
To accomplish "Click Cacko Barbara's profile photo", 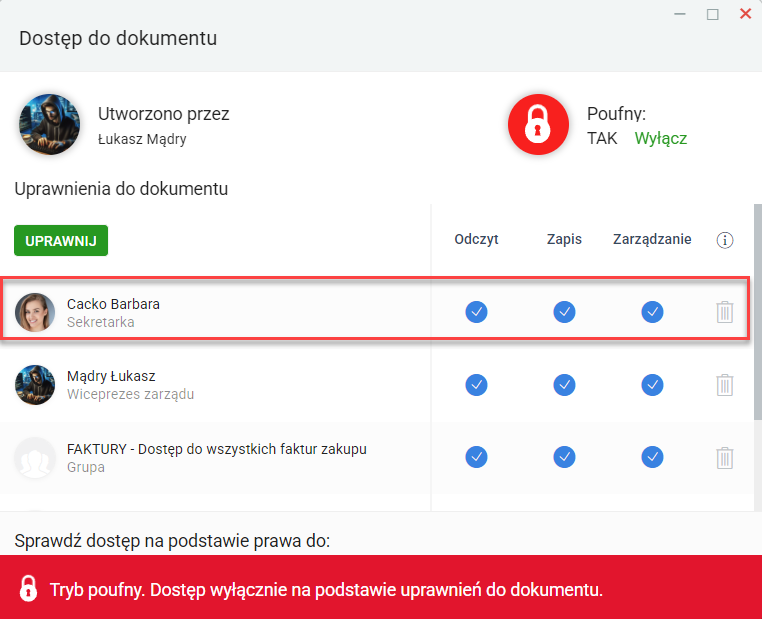I will 35,312.
